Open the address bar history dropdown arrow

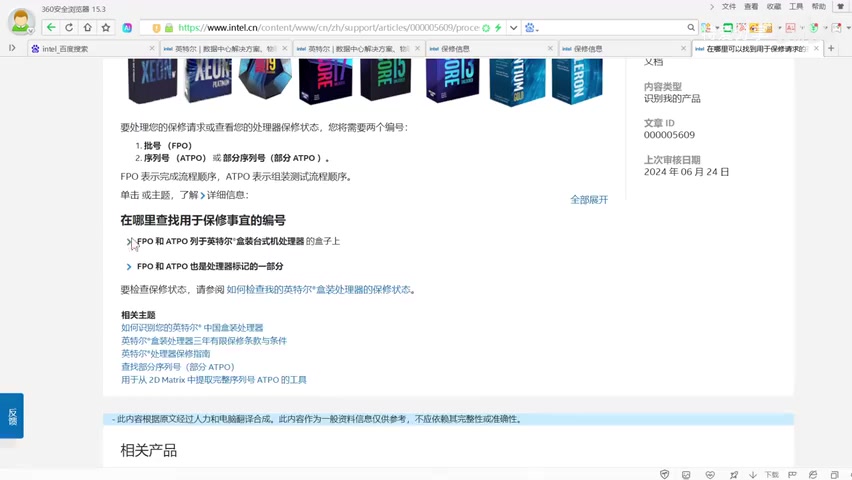(x=513, y=28)
